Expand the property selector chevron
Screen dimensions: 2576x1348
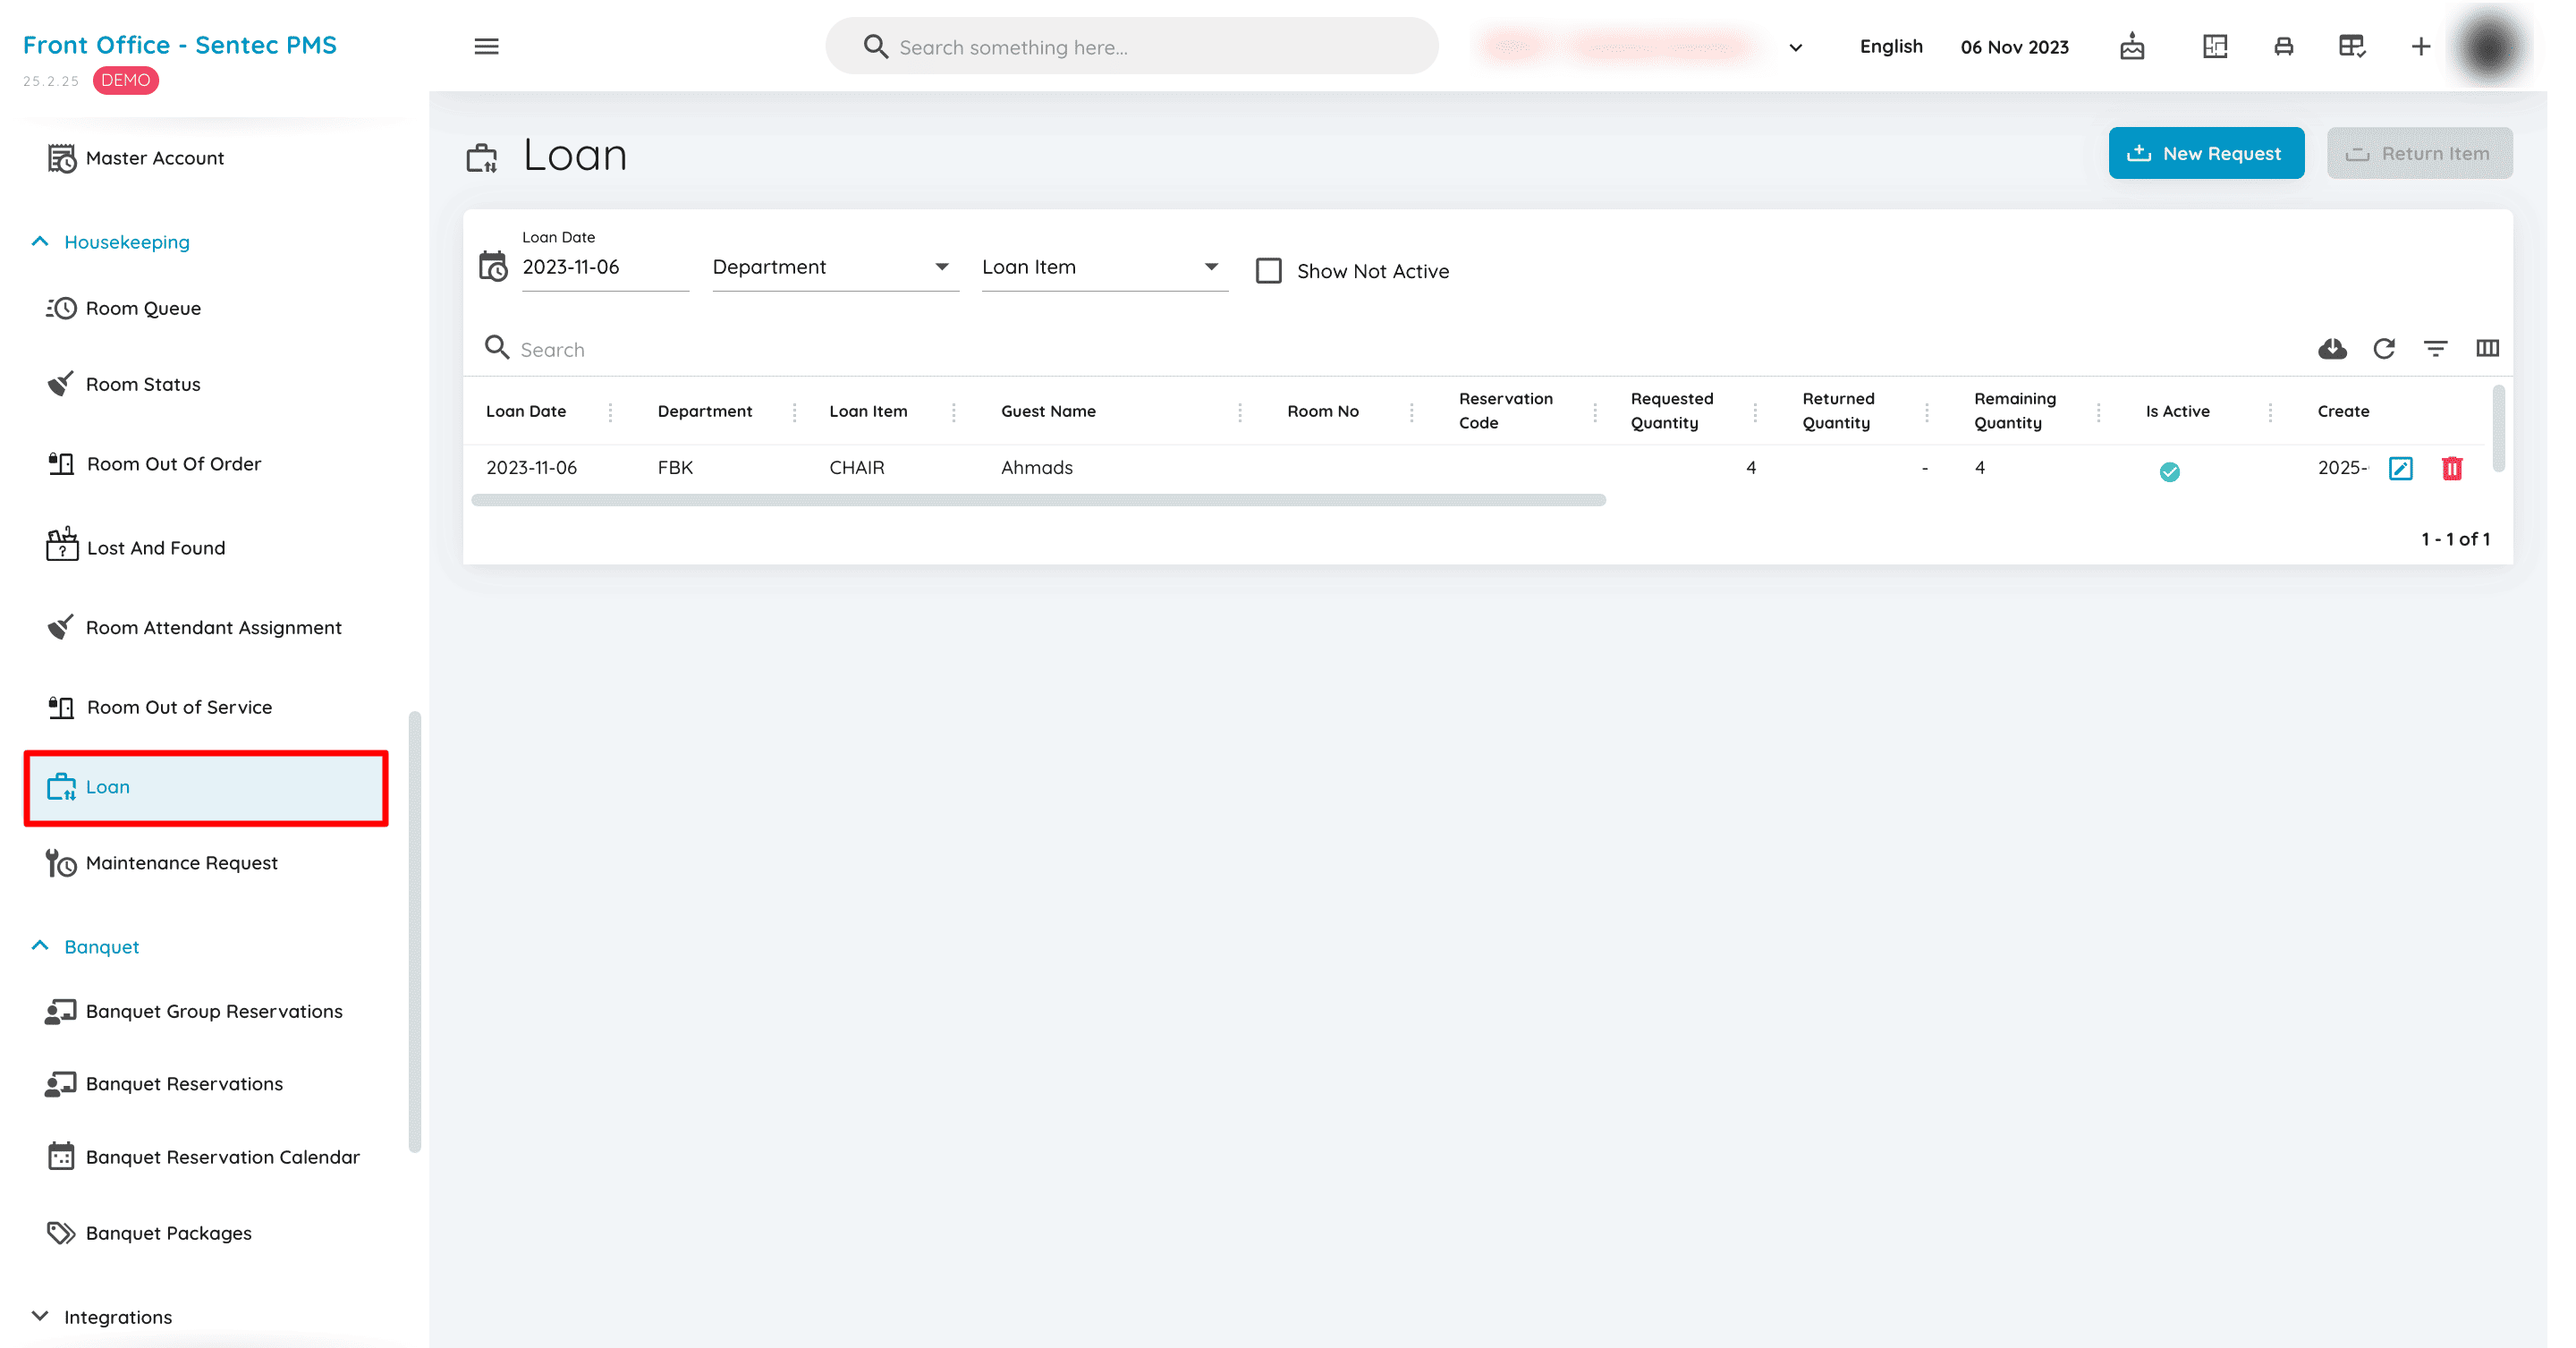click(x=1796, y=47)
